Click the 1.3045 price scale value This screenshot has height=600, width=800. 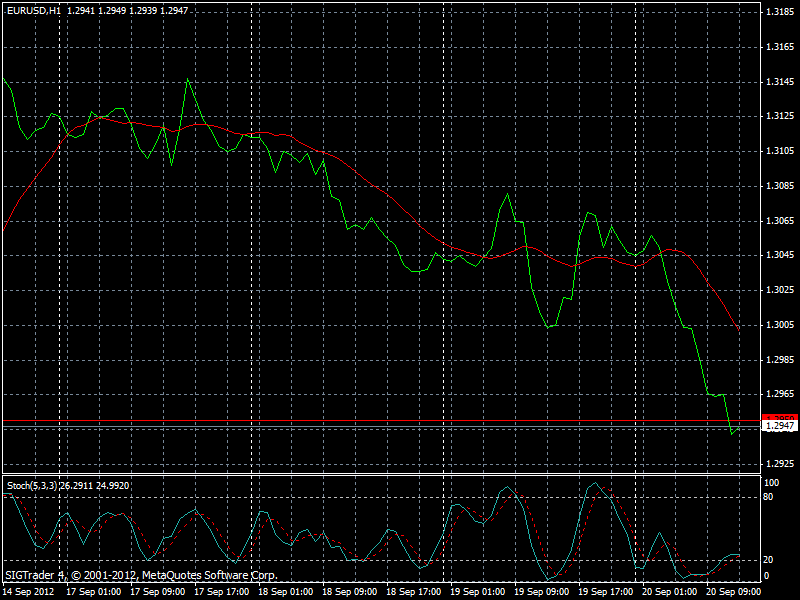[x=780, y=255]
